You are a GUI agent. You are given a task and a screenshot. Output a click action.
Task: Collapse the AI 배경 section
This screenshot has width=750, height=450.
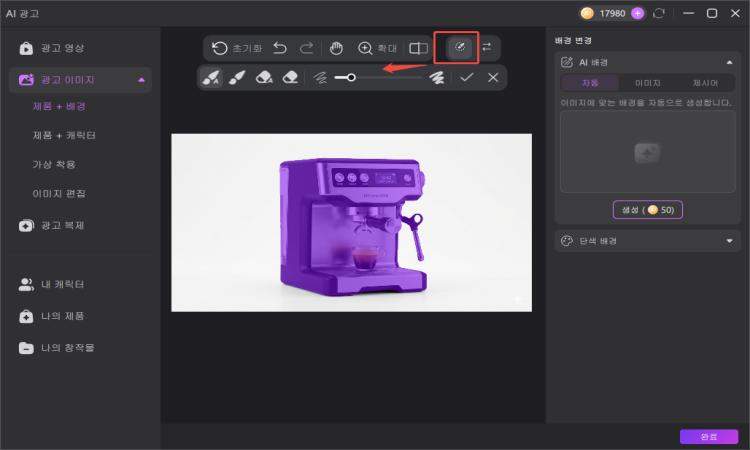point(729,62)
